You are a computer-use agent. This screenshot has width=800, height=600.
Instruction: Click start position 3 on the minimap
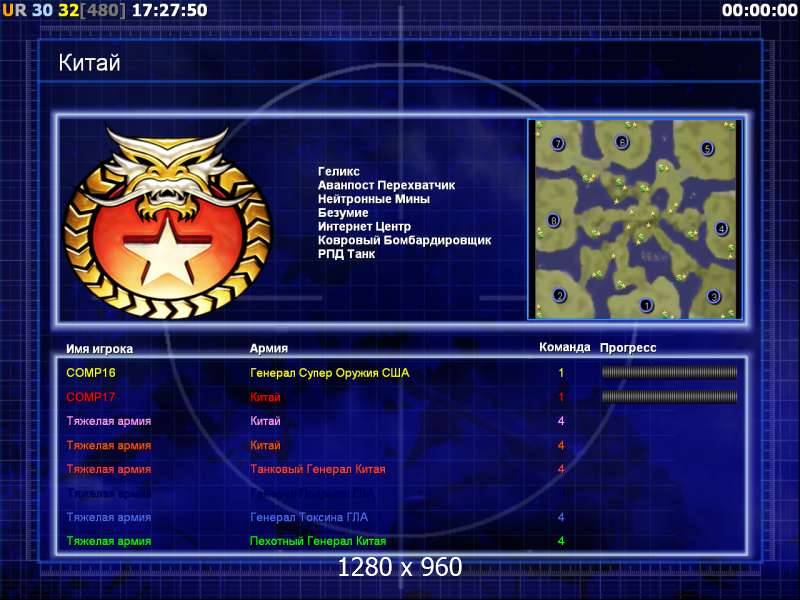click(x=713, y=296)
